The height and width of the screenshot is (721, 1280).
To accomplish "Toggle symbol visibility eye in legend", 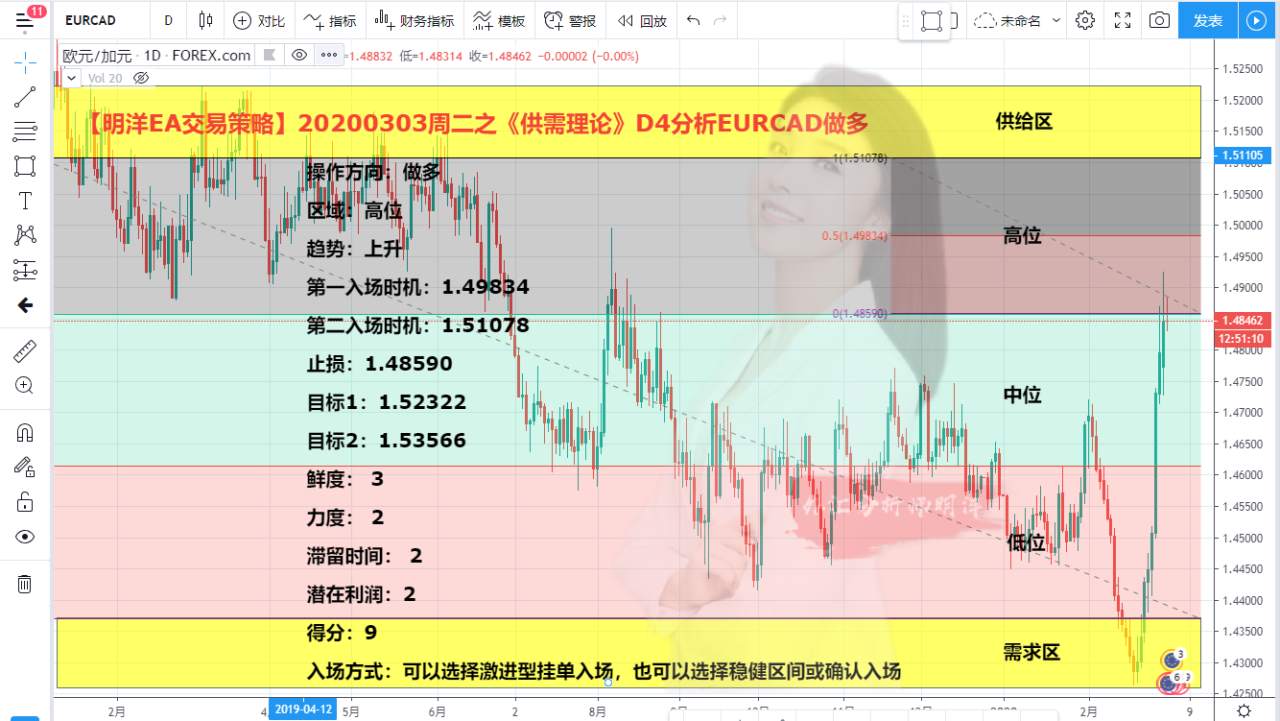I will tap(299, 55).
